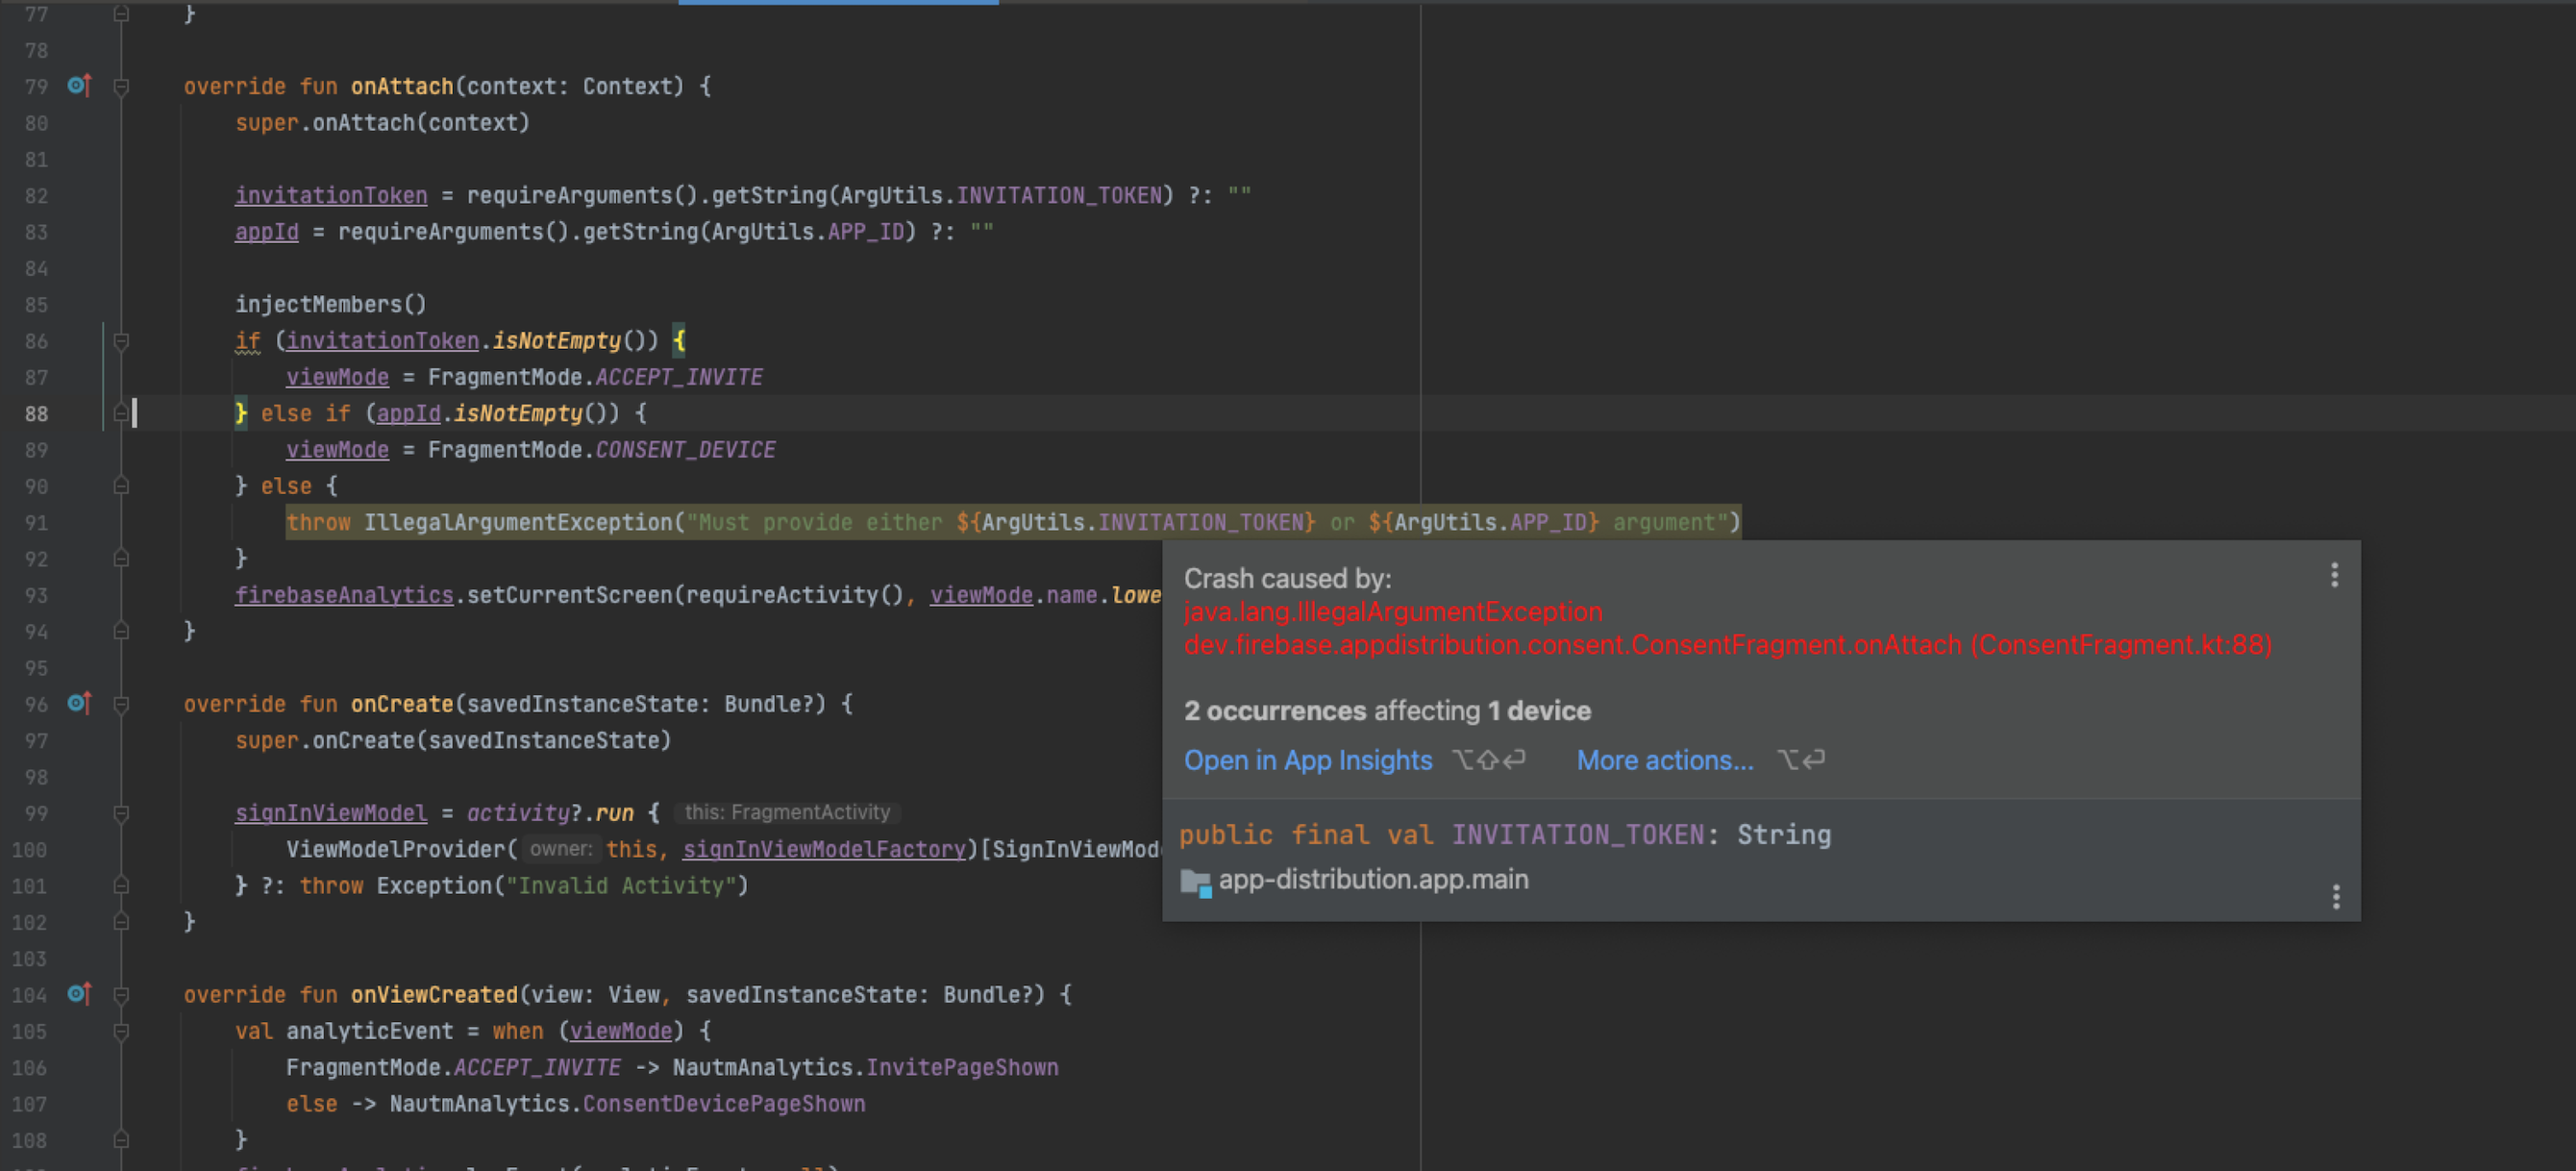The image size is (2576, 1171).
Task: Toggle gutter collapse on line 89
Action: 123,448
